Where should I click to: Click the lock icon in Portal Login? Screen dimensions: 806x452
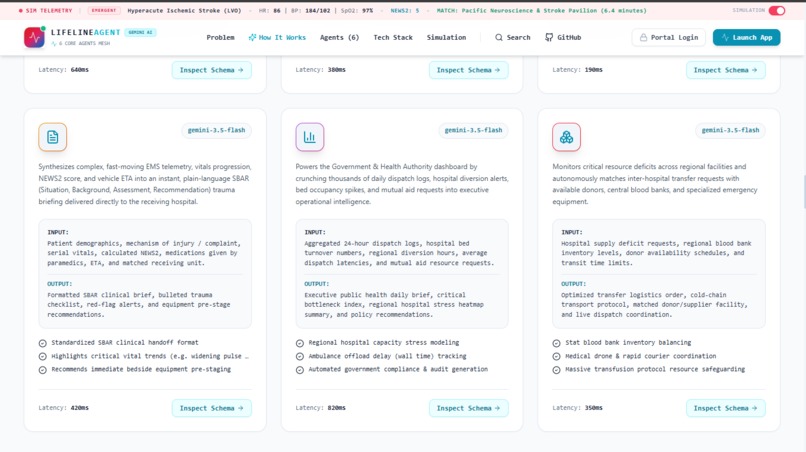[x=643, y=38]
